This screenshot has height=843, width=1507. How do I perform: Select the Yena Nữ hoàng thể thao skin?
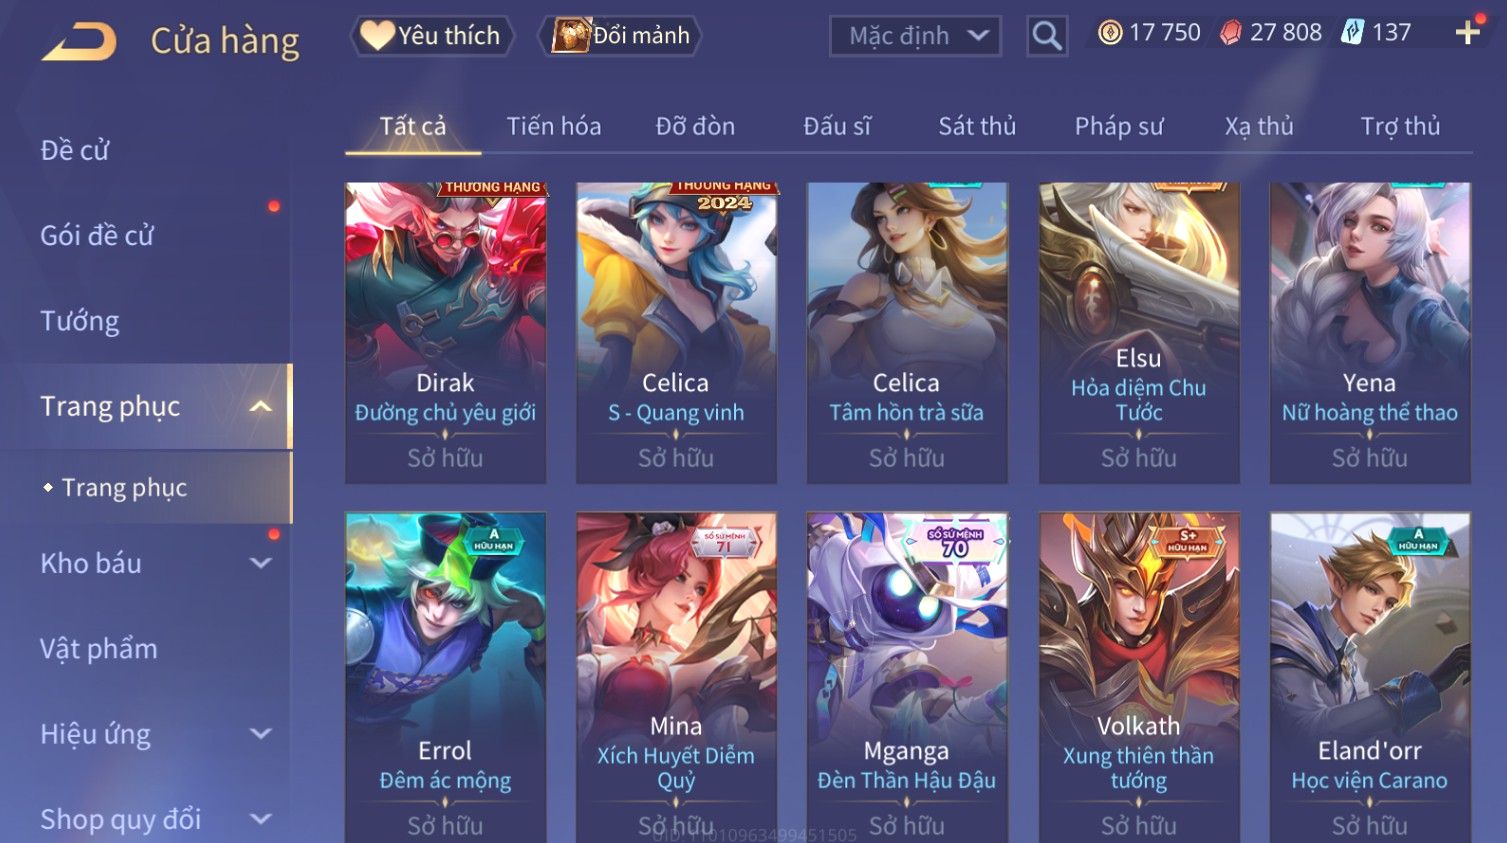(x=1370, y=333)
